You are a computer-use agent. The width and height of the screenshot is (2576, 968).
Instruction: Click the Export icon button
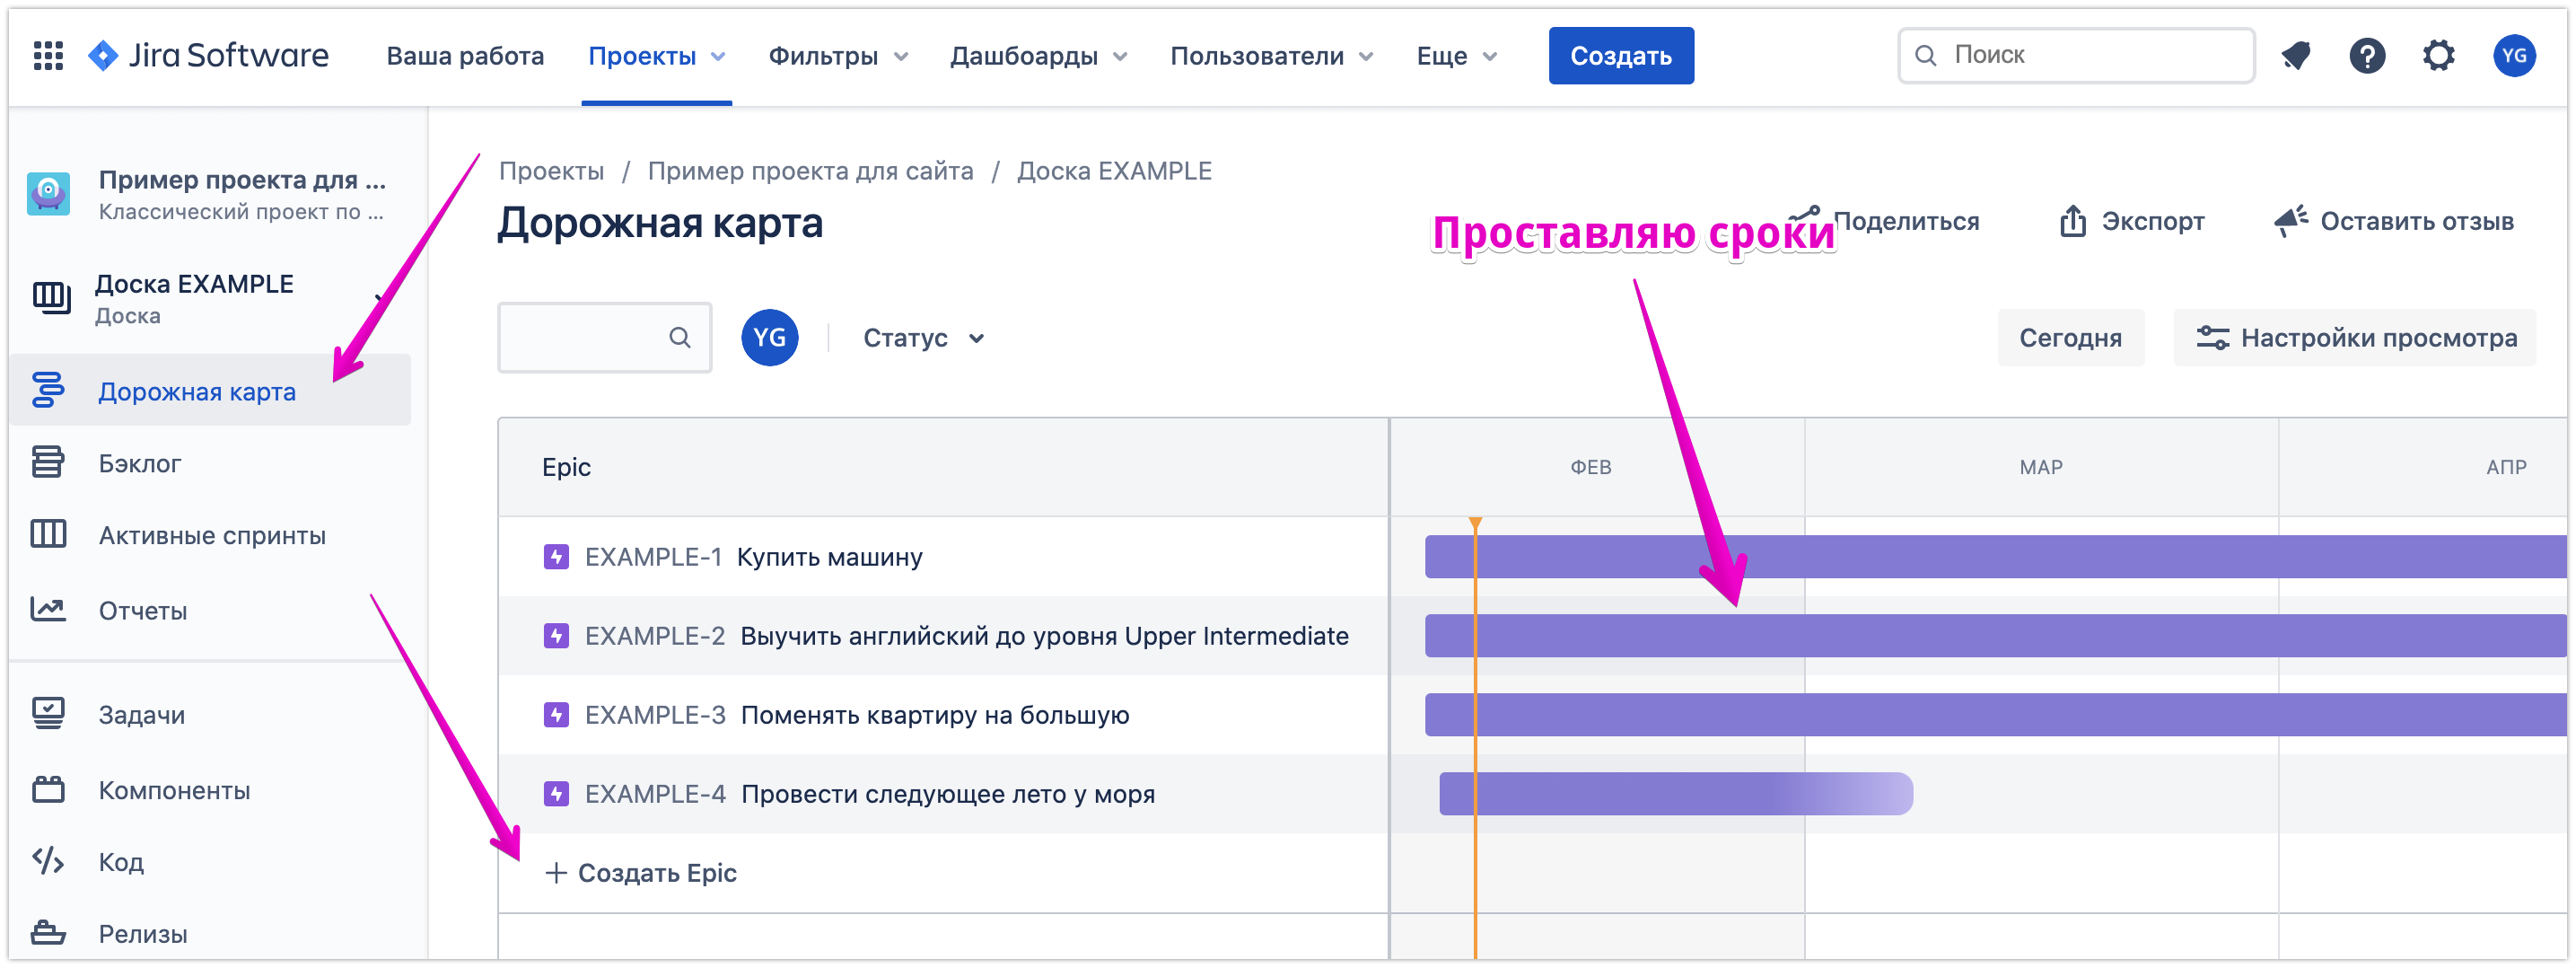pyautogui.click(x=2073, y=221)
